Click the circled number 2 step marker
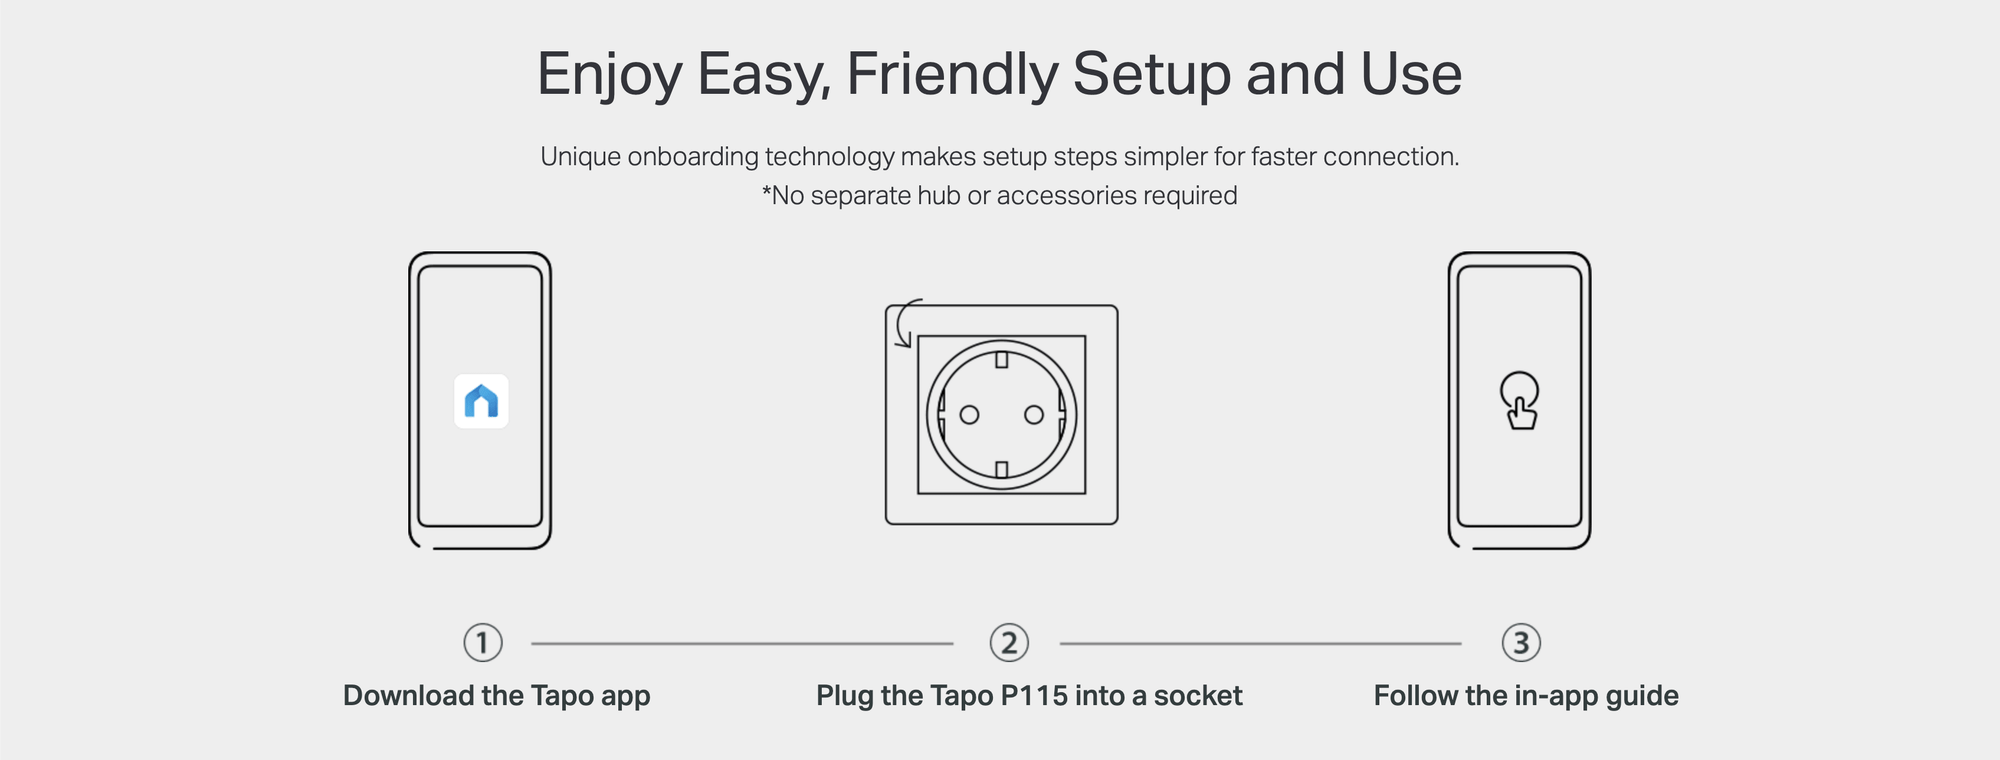 [x=1009, y=643]
